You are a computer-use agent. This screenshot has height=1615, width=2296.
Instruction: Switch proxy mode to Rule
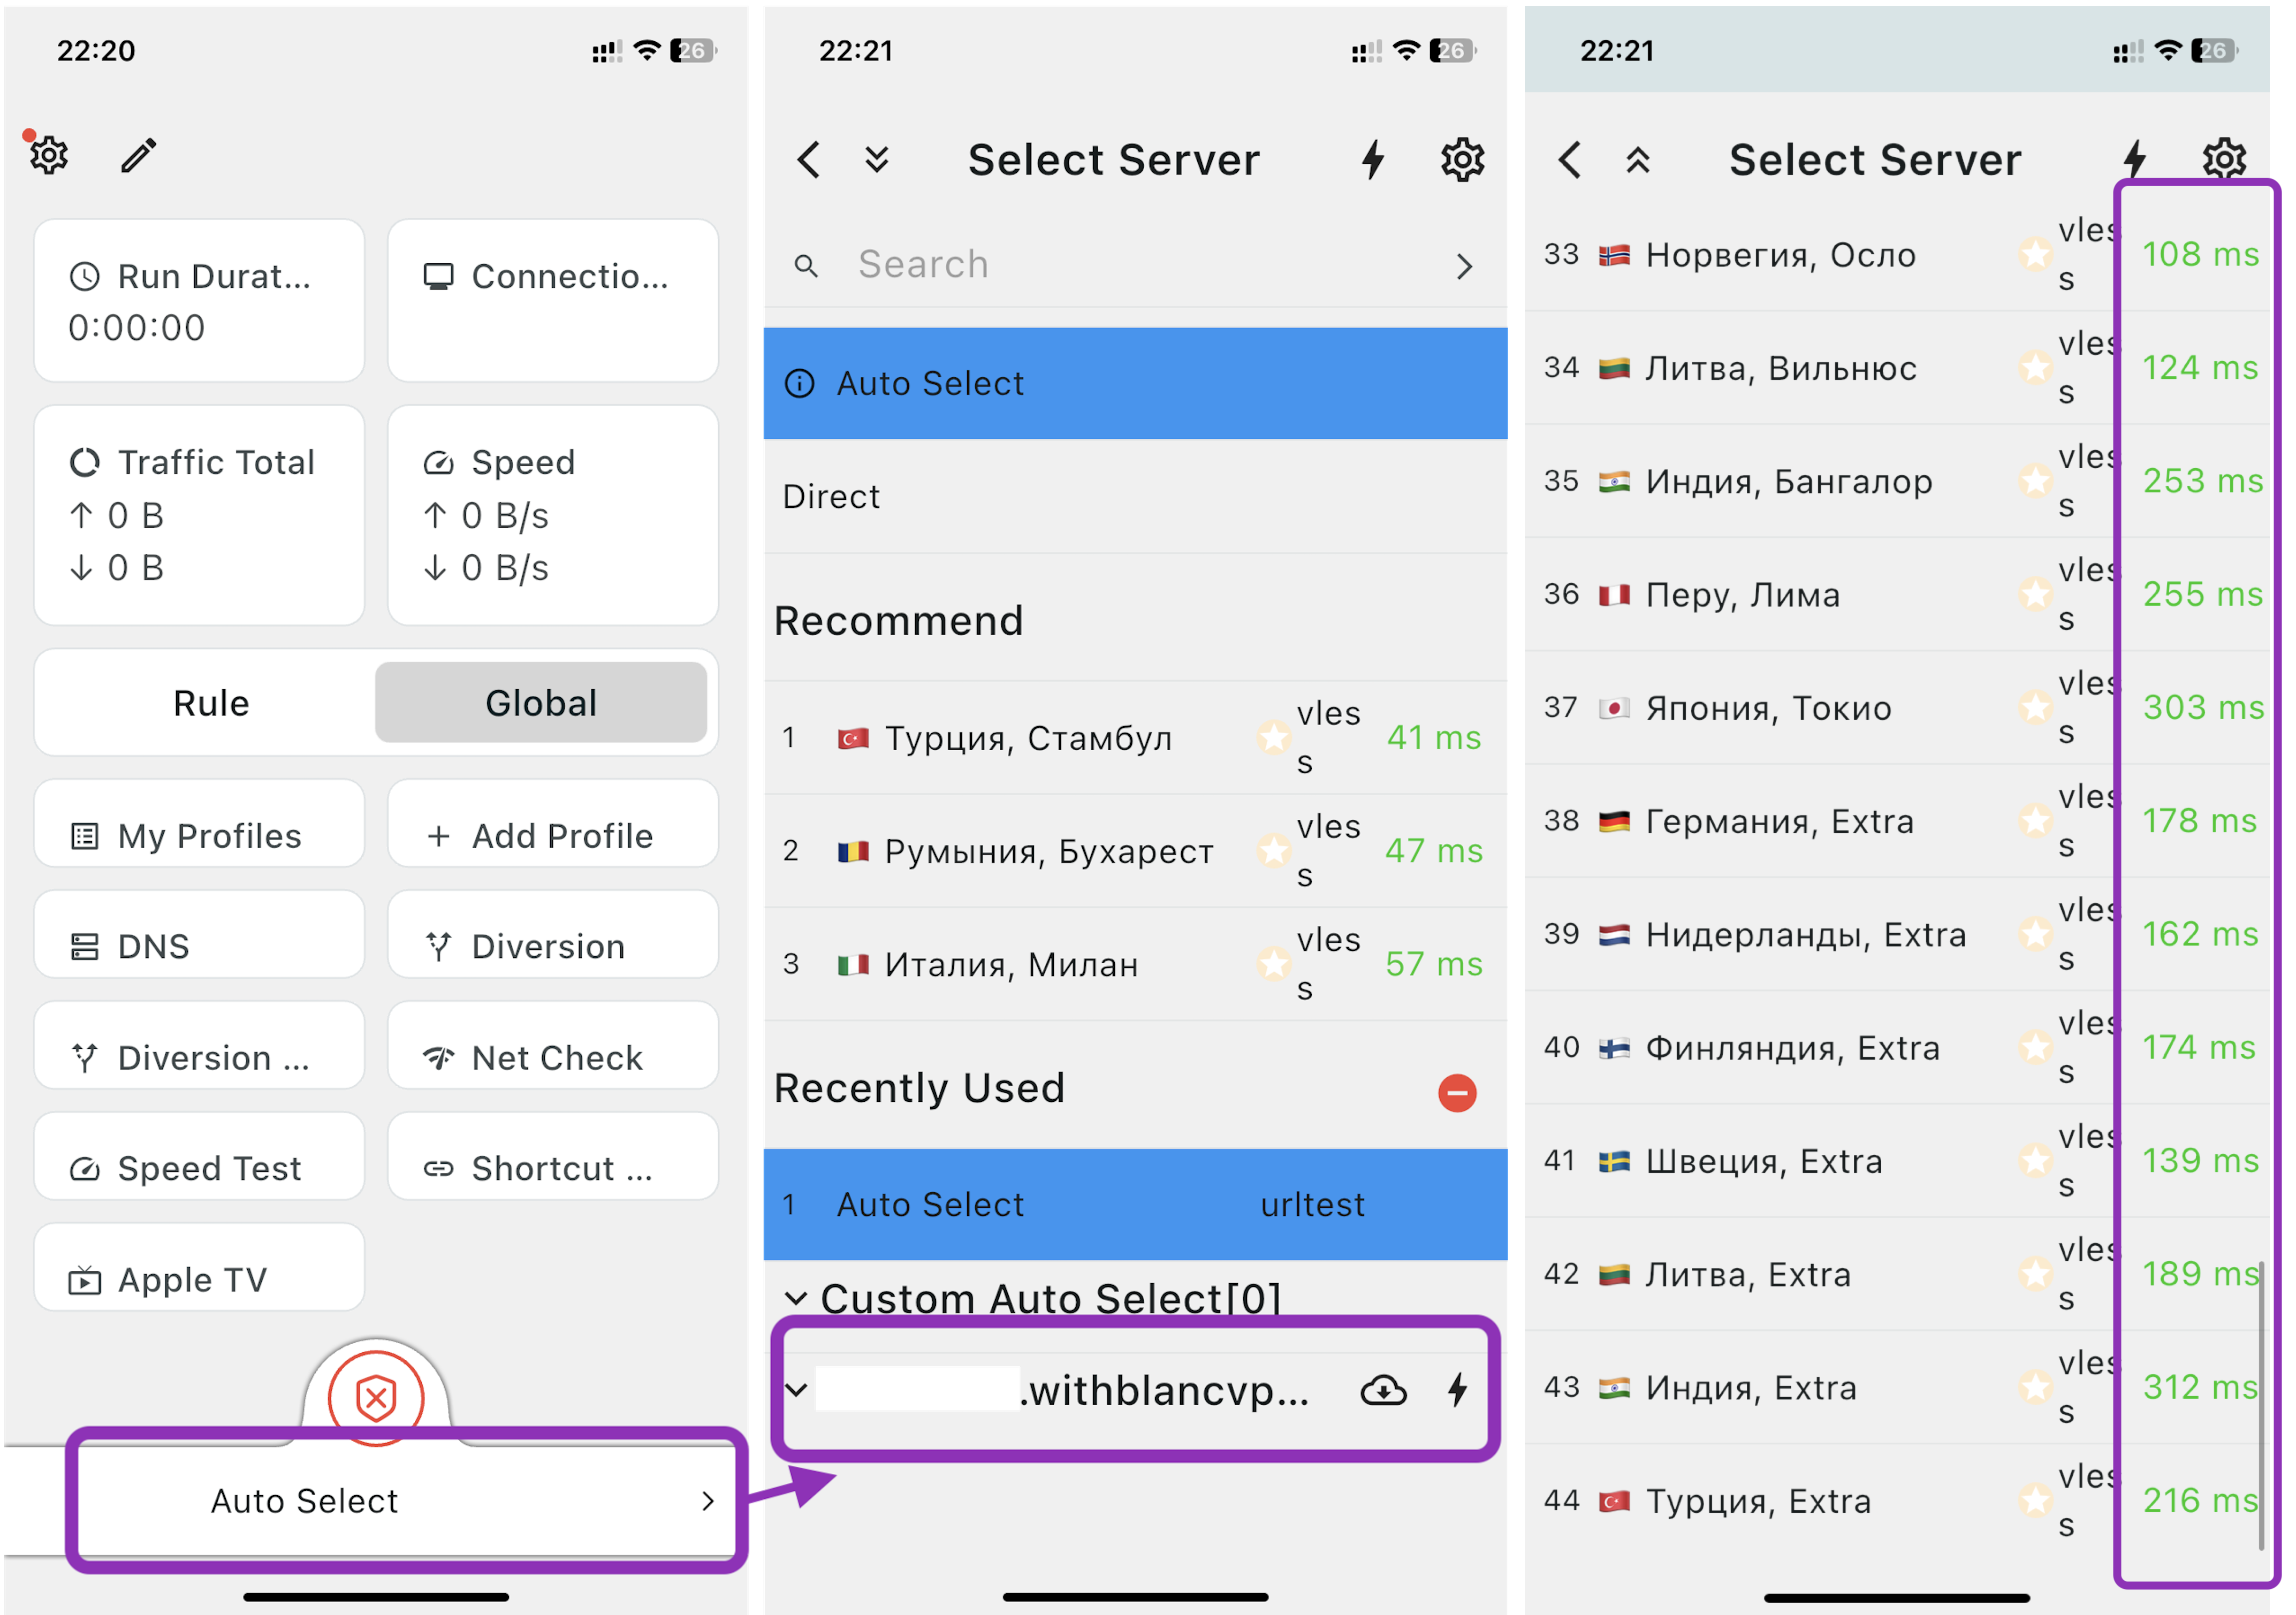click(x=211, y=703)
